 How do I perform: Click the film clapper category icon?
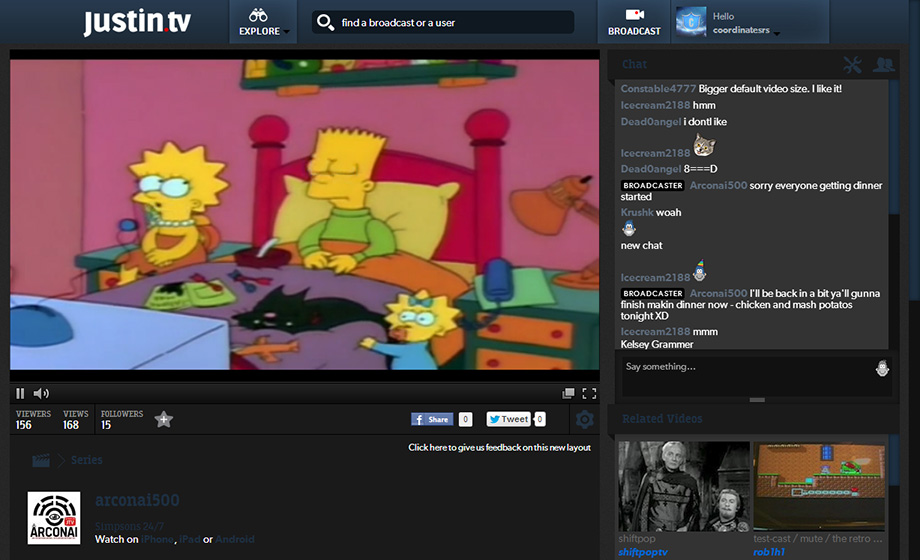[x=41, y=460]
